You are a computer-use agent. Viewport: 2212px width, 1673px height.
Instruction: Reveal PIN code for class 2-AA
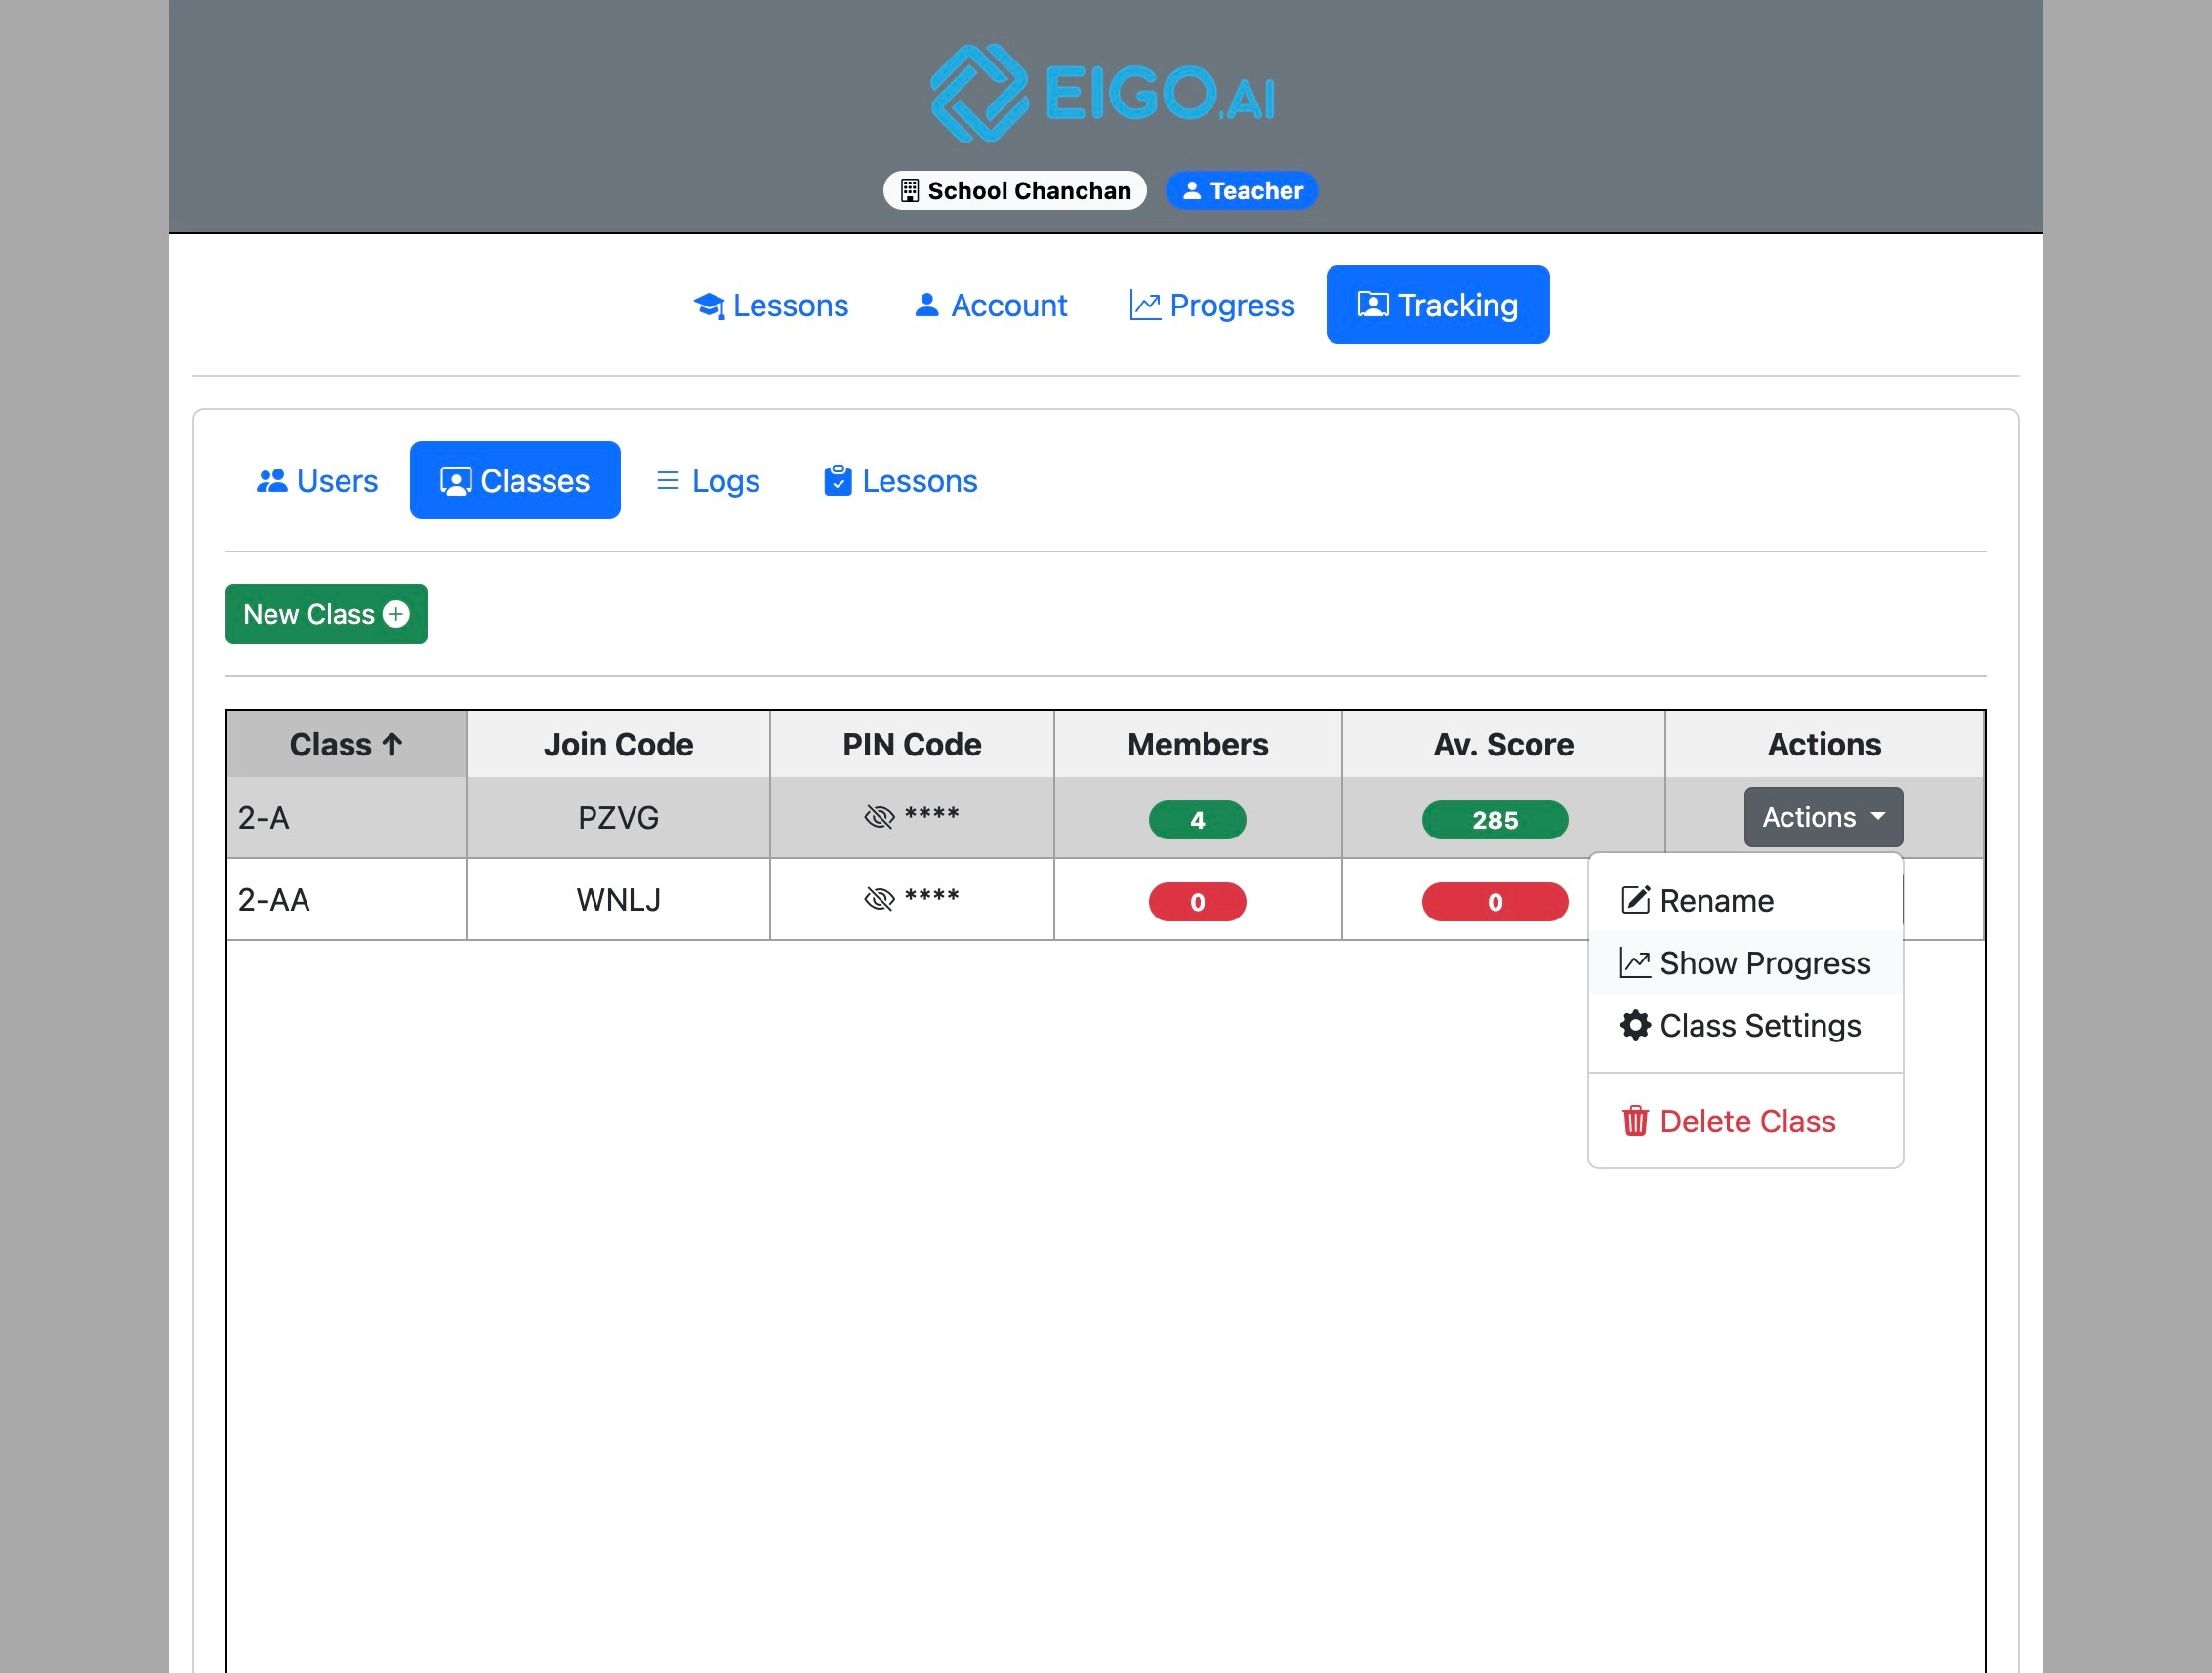pos(879,899)
